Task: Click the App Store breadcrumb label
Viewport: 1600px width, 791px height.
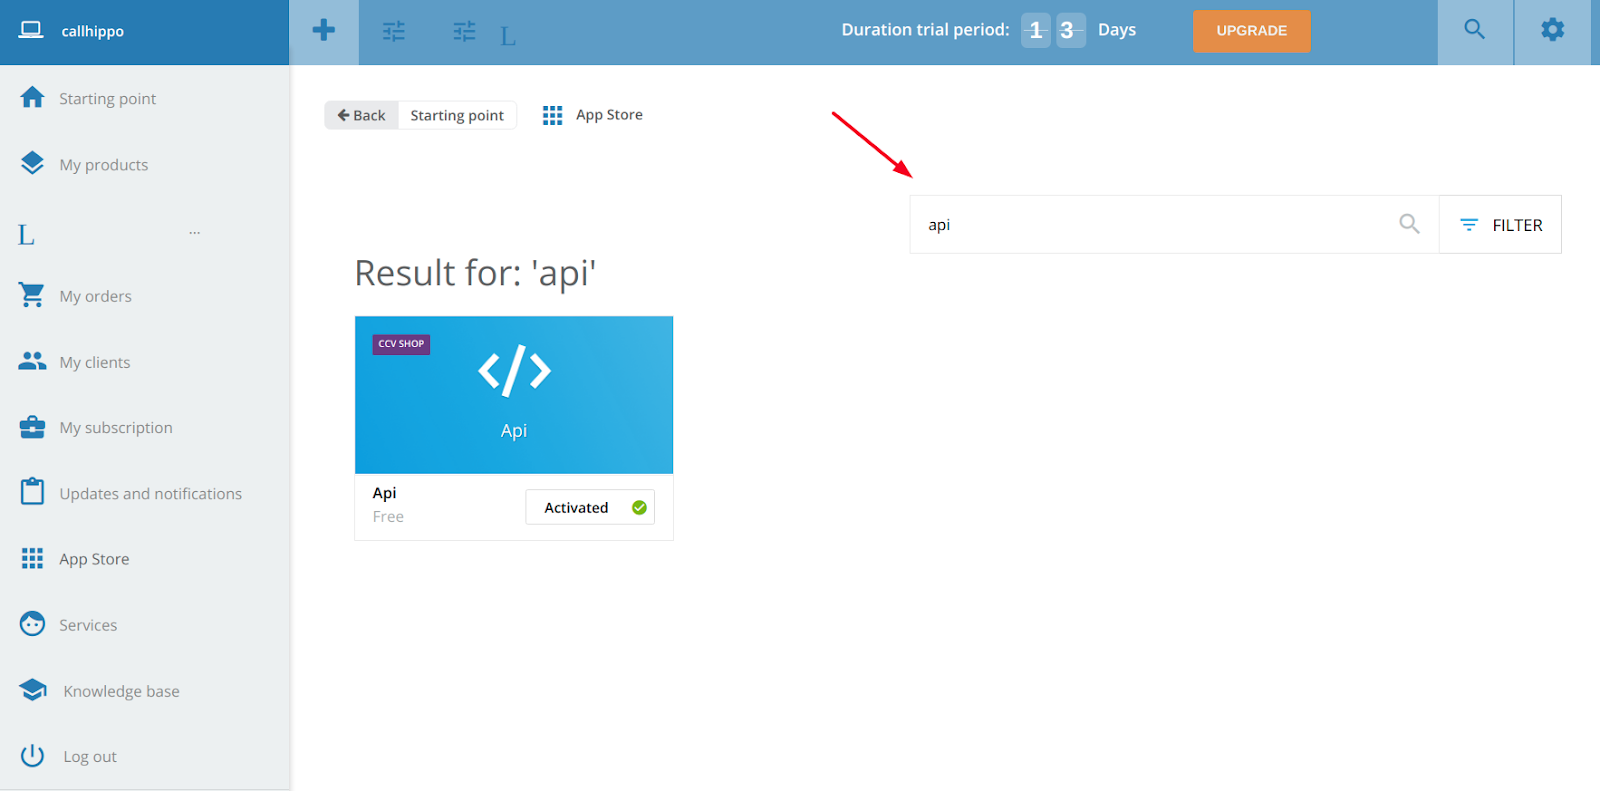Action: 609,115
